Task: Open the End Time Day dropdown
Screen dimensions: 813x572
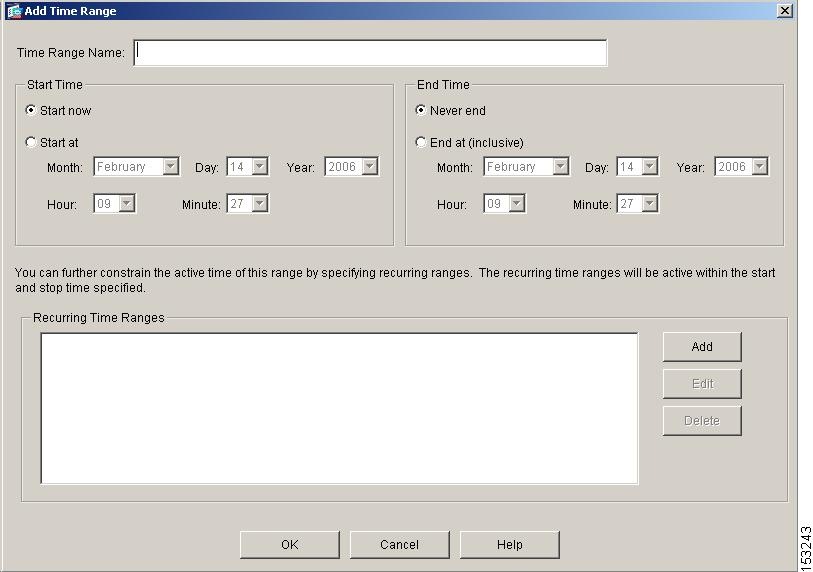Action: pos(637,166)
